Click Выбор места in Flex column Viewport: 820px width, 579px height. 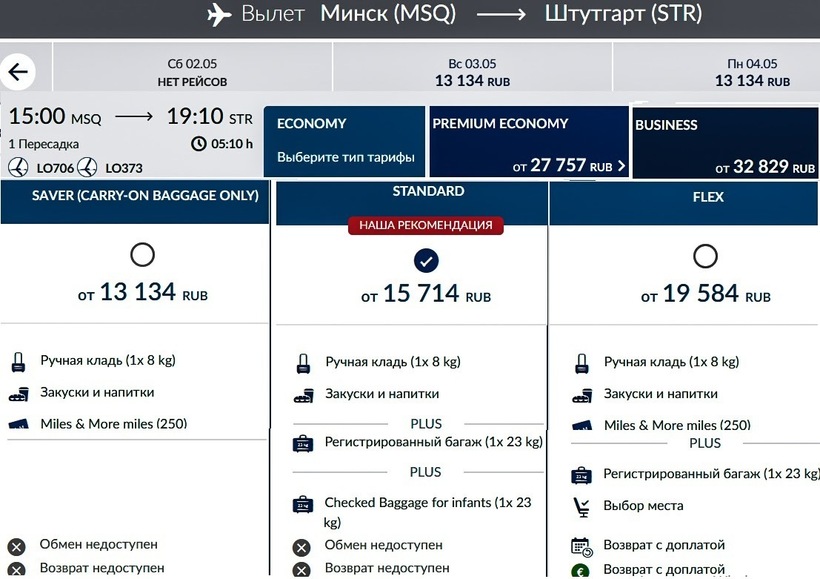coord(643,506)
